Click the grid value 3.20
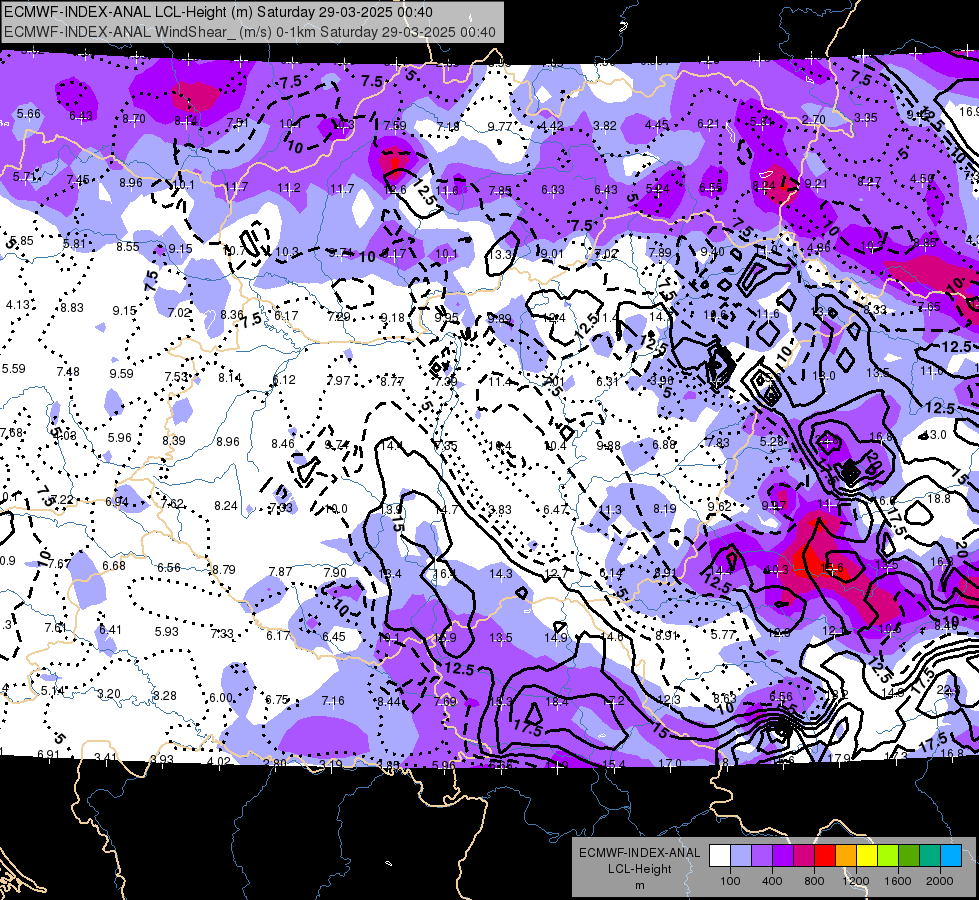 pyautogui.click(x=109, y=694)
